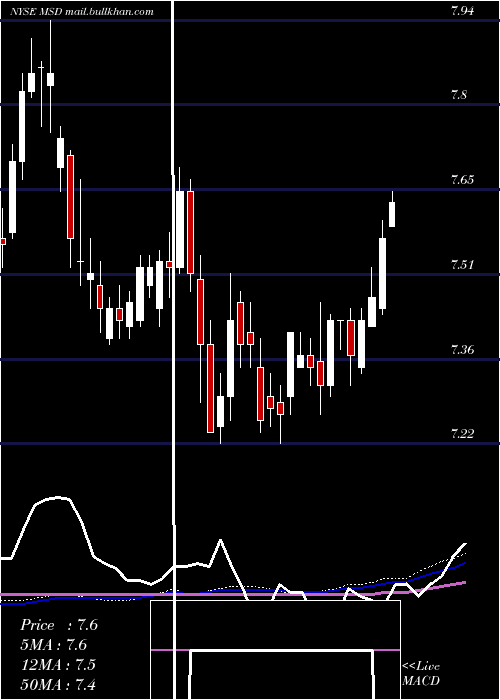Select the 7.65 price axis label
Image resolution: width=500 pixels, height=700 pixels.
click(x=462, y=180)
